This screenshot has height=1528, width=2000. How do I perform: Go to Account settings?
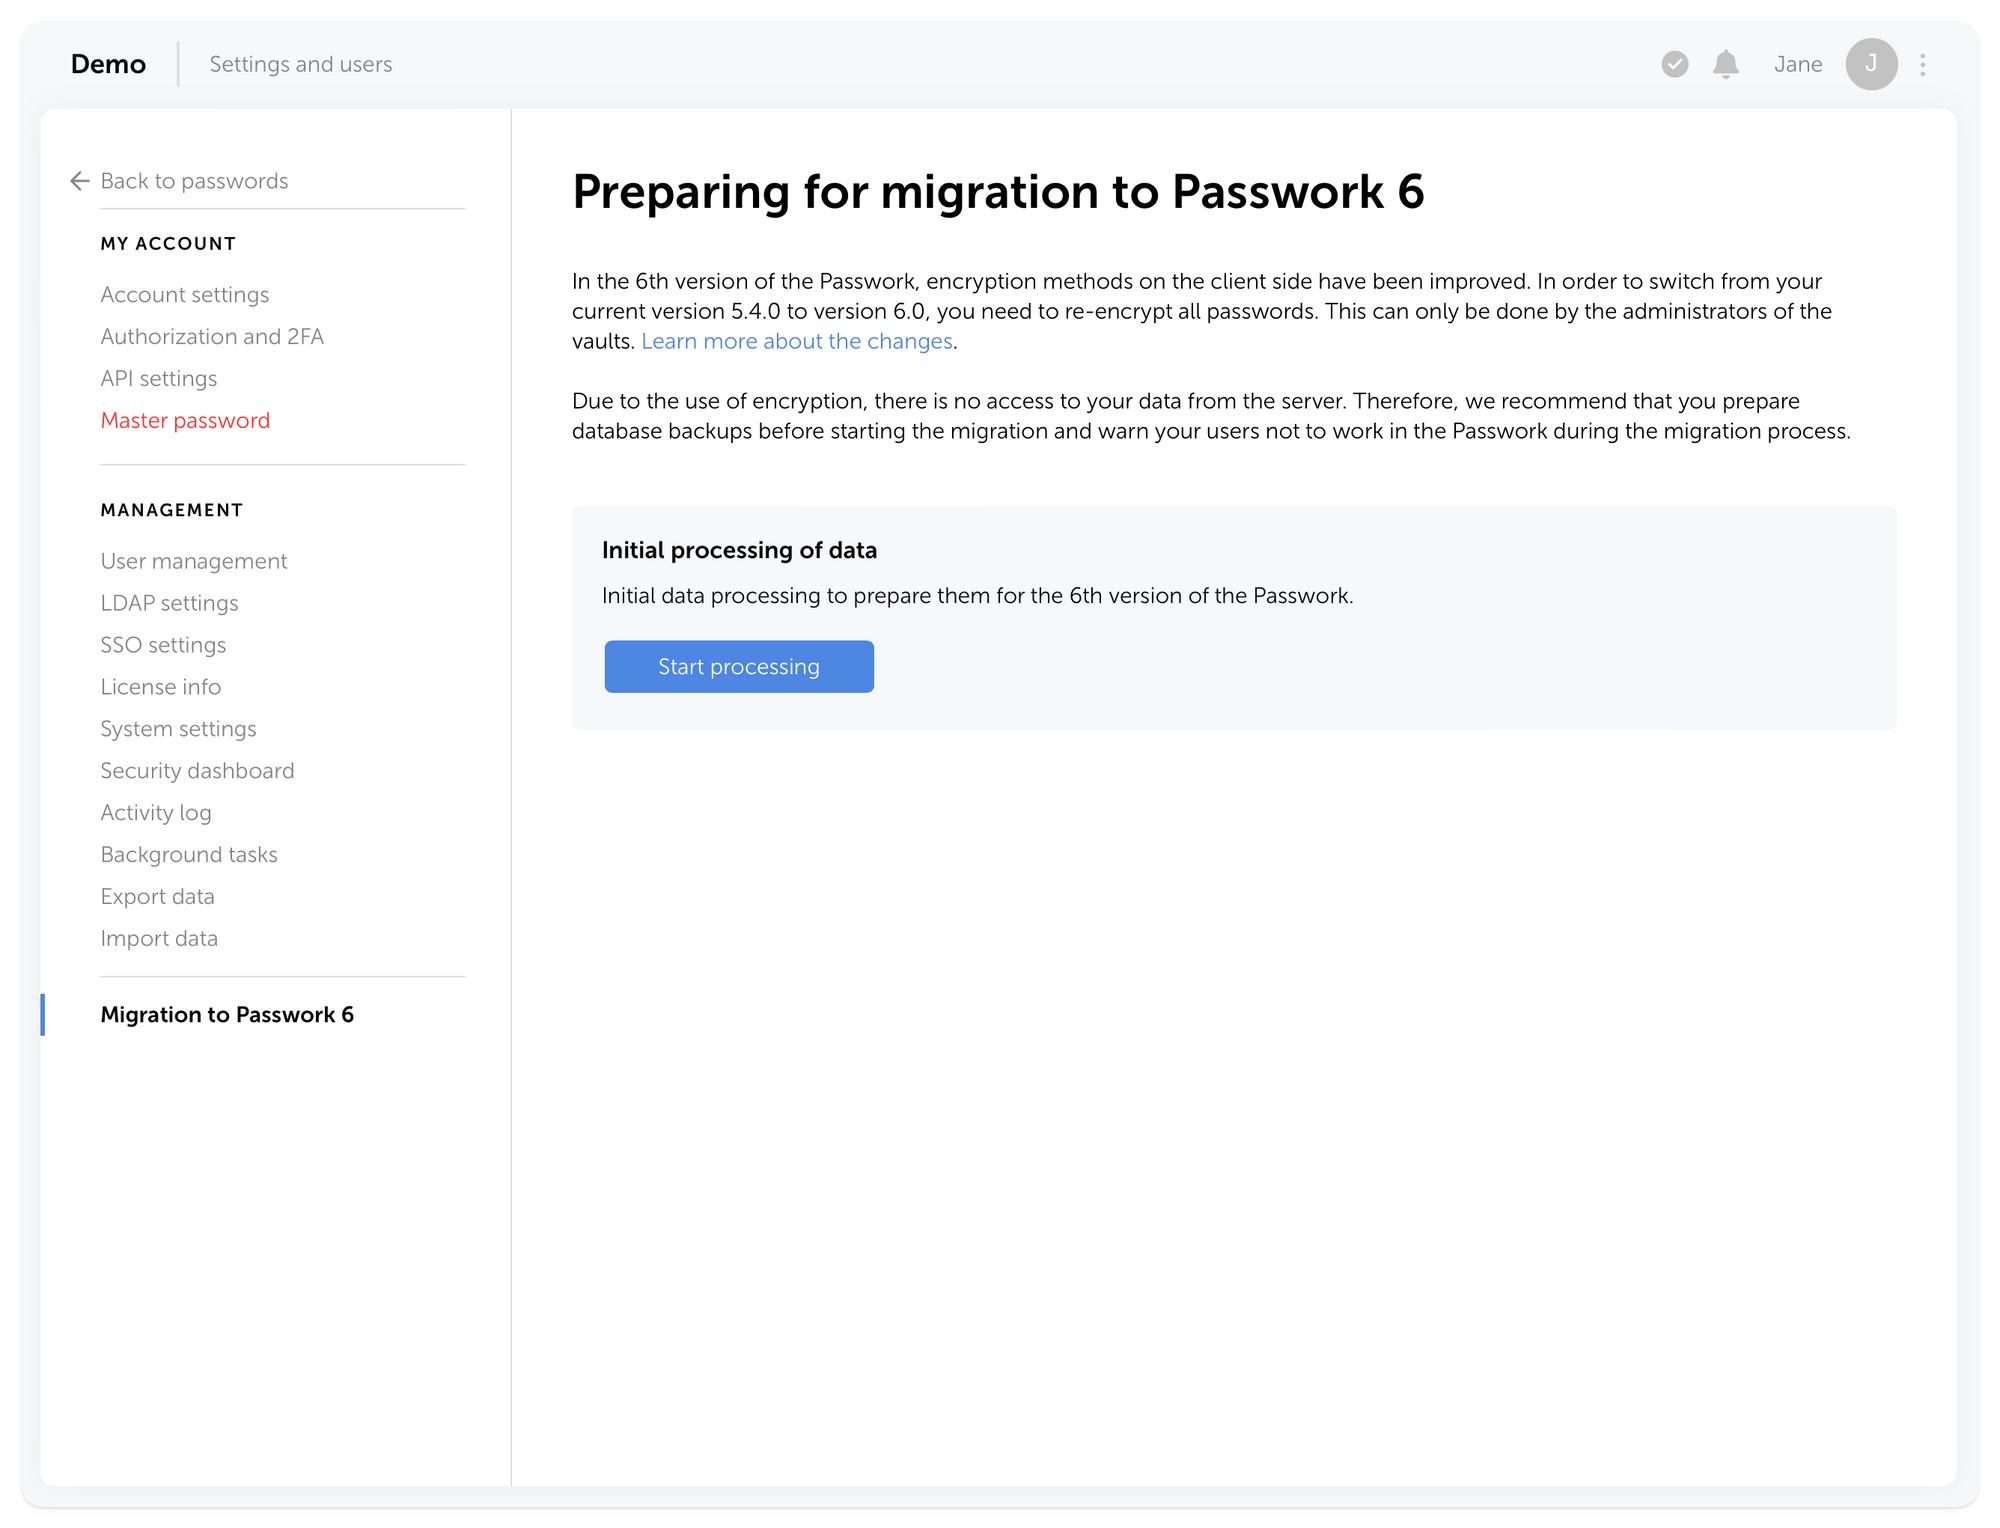(x=184, y=294)
